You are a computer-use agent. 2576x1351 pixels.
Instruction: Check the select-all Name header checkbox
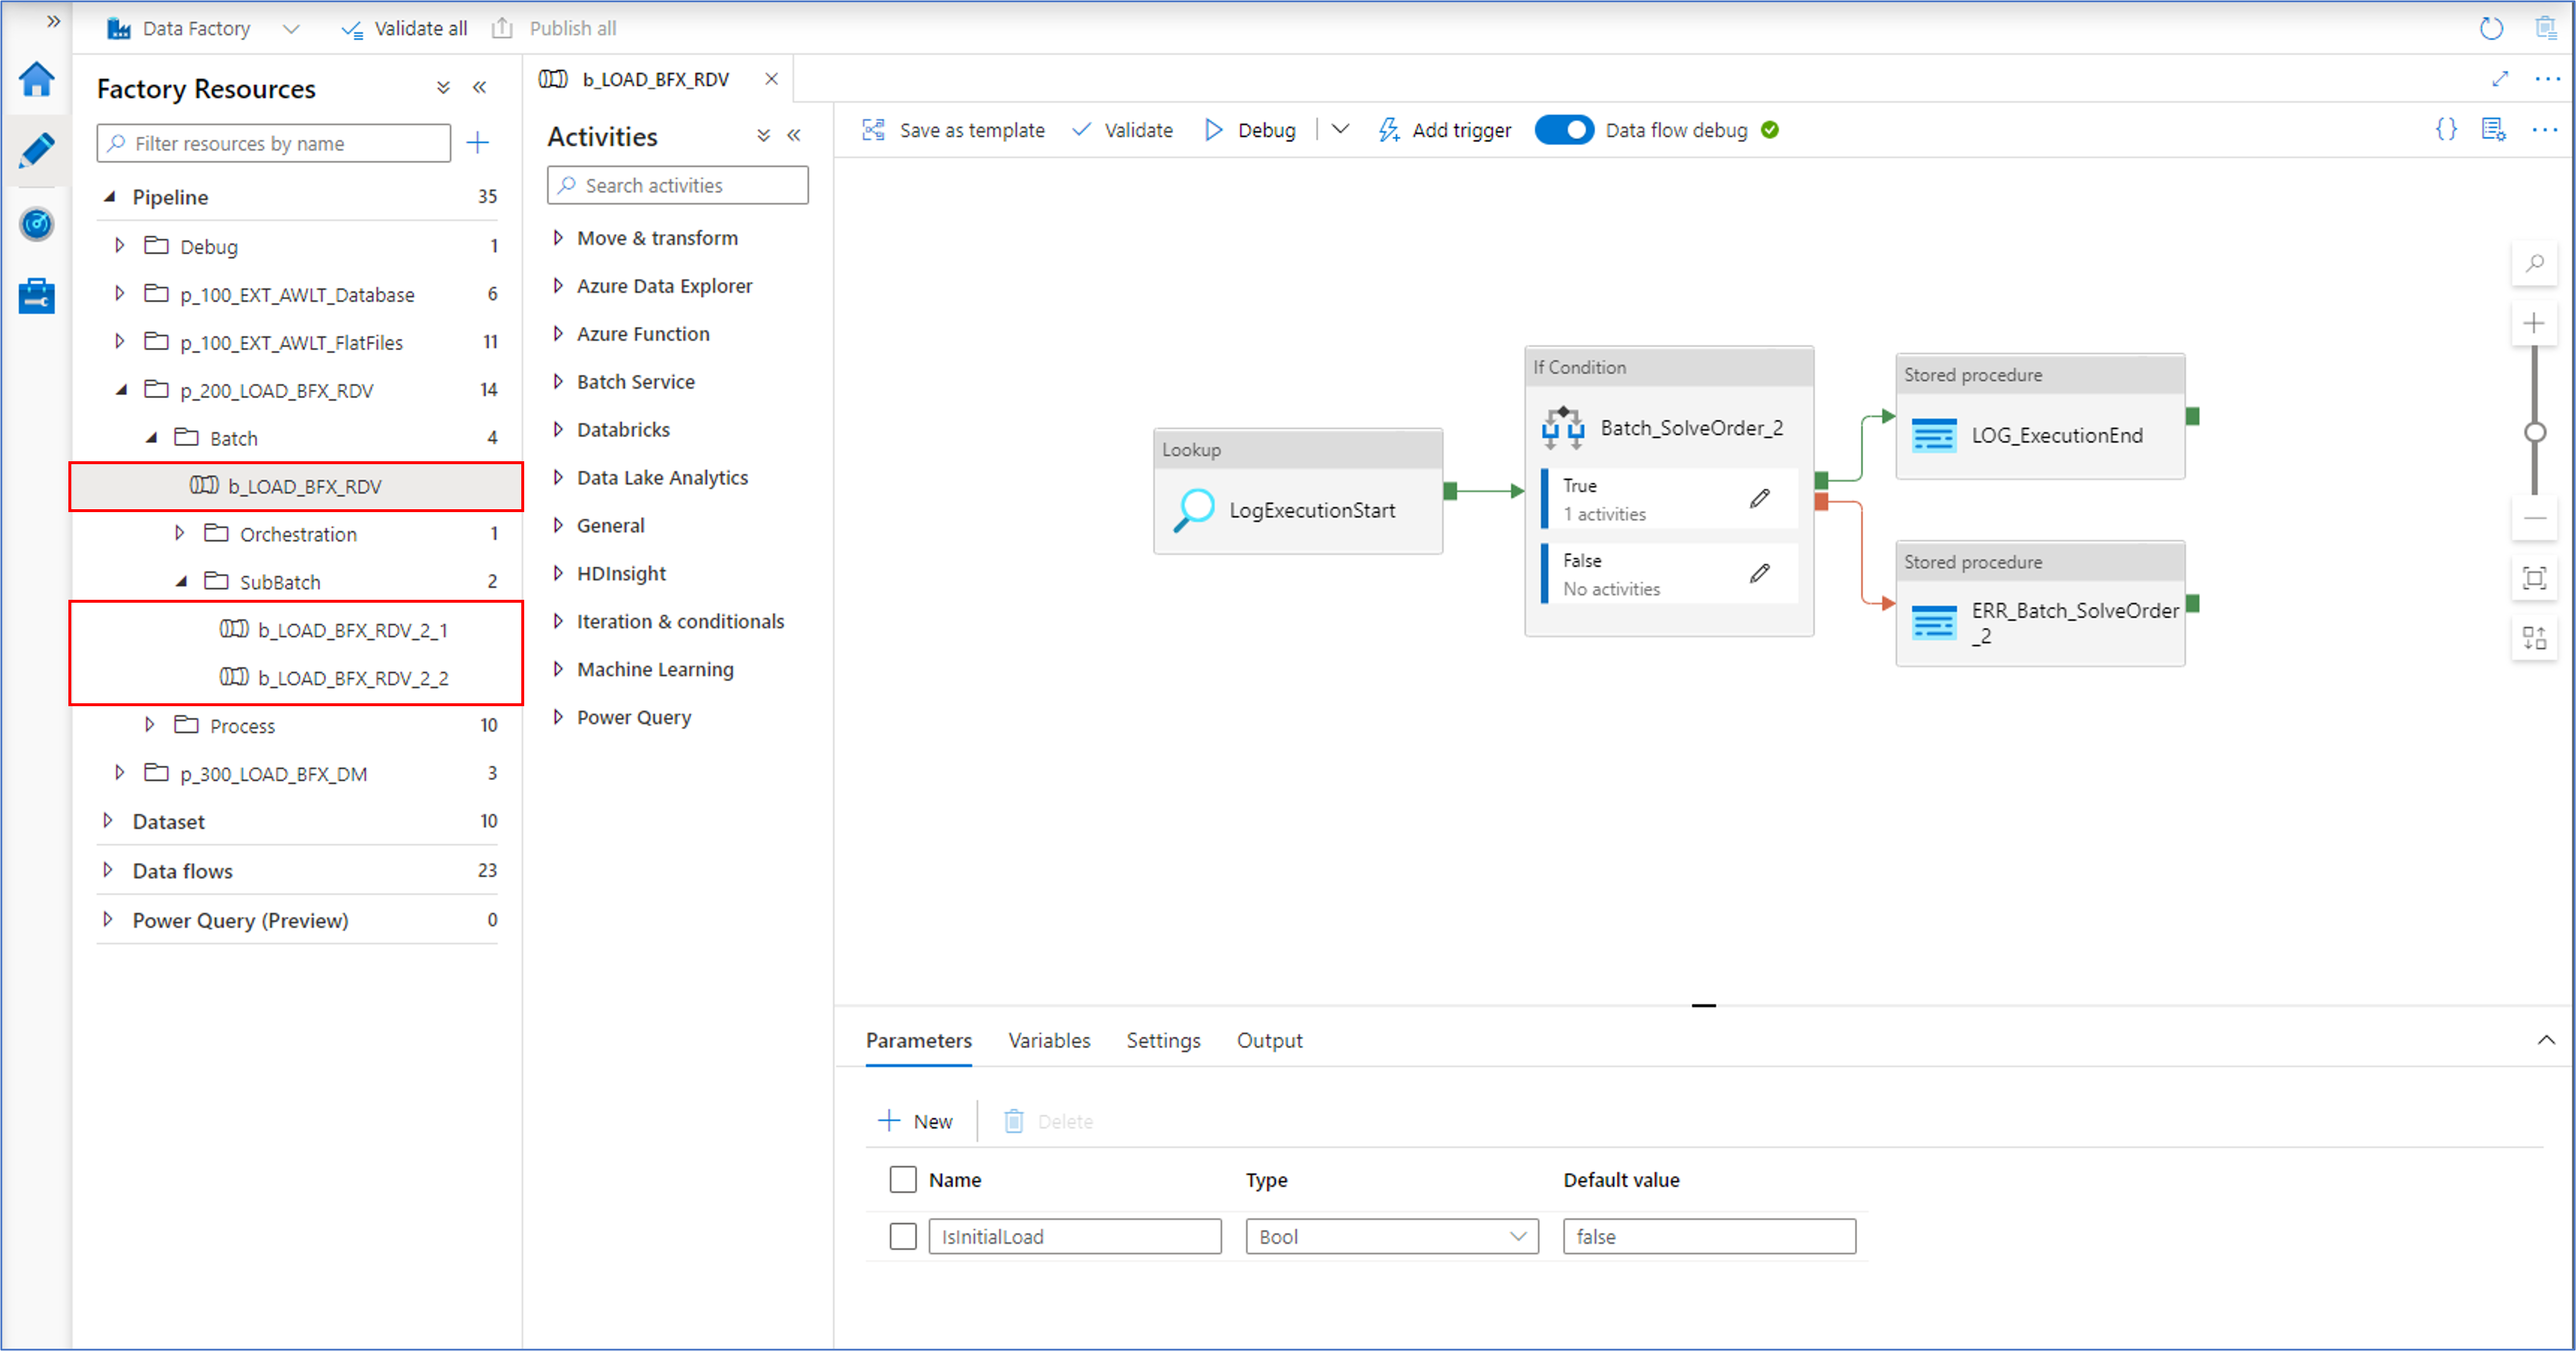pos(902,1179)
